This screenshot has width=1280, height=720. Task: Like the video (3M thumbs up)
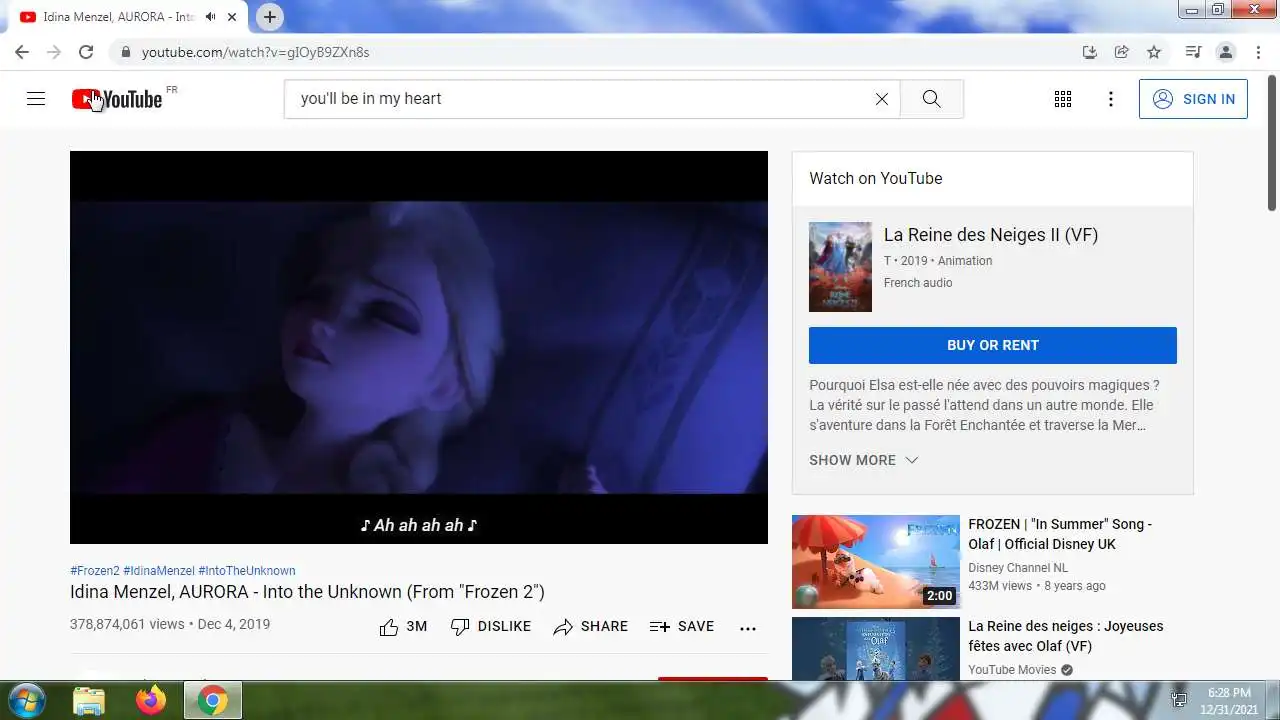403,627
